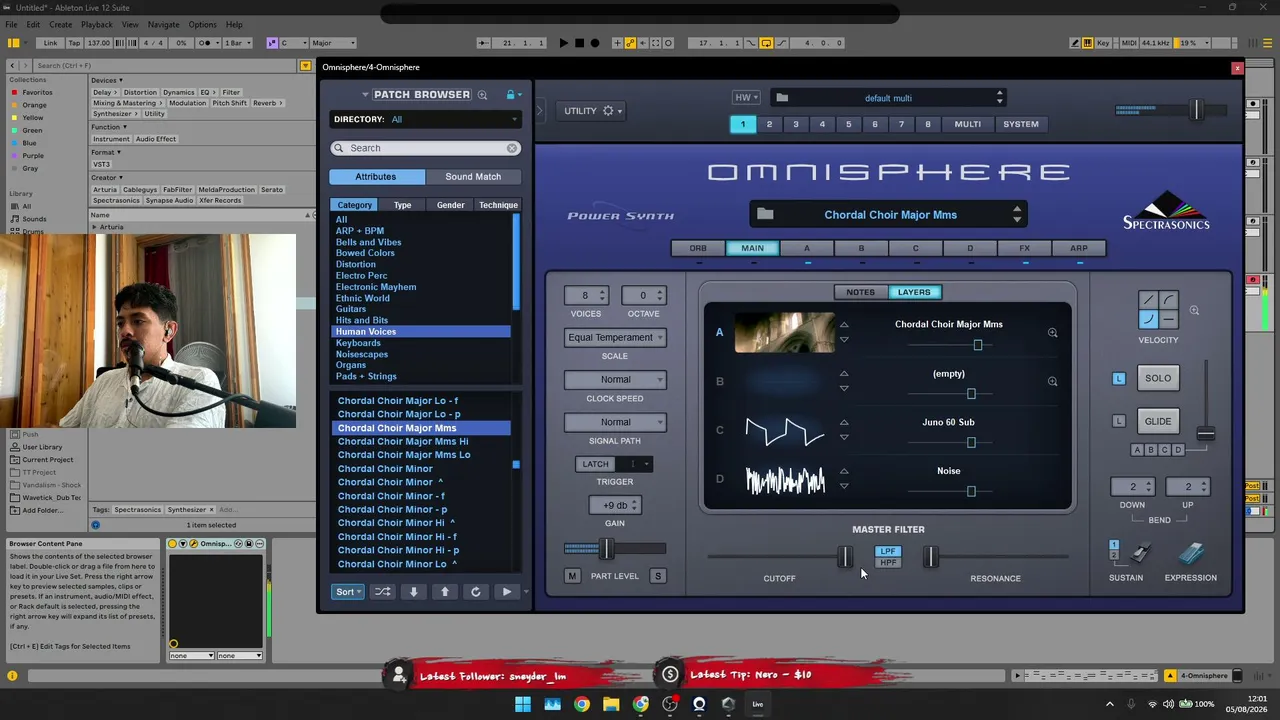Open the default multi folder icon
Viewport: 1280px width, 720px height.
782,98
